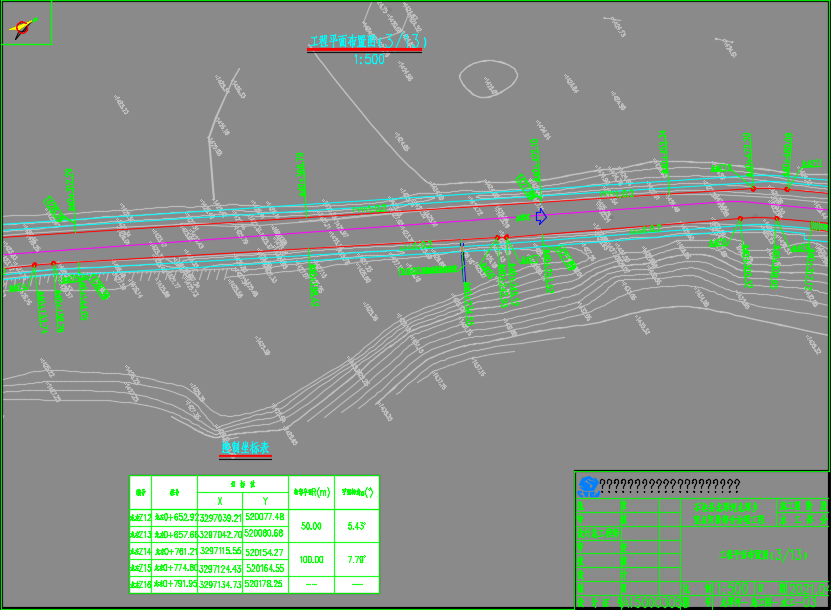Click the angle (°) column header
This screenshot has width=831, height=610.
pos(357,492)
